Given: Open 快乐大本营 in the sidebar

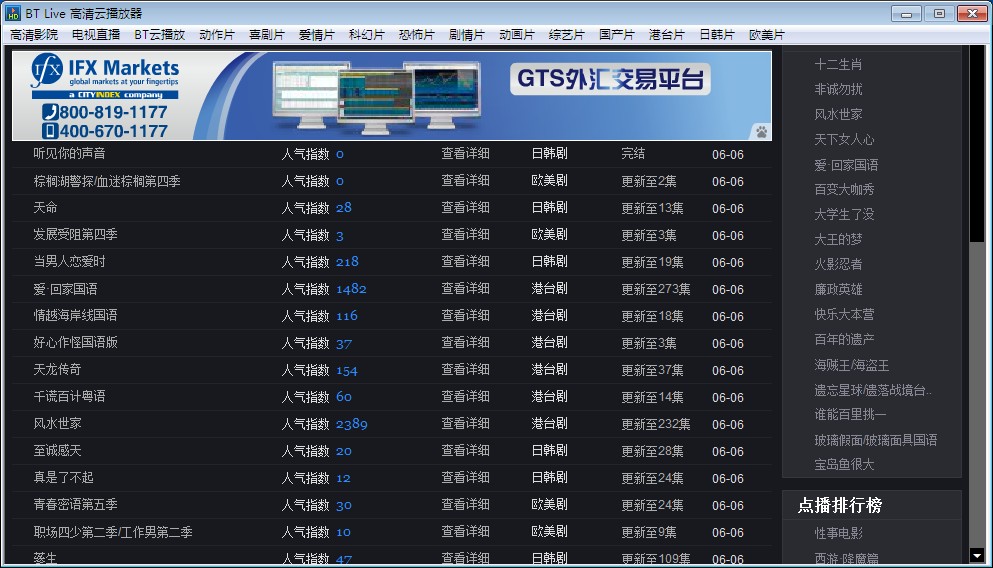Looking at the screenshot, I should click(x=844, y=314).
